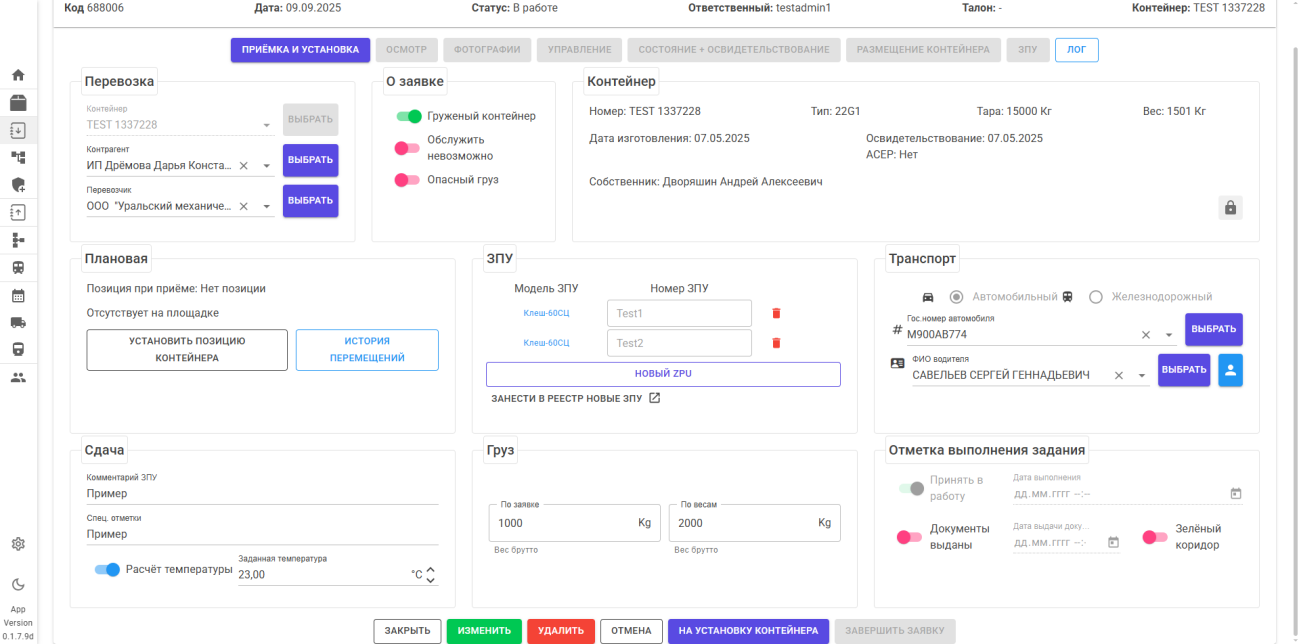
Task: Click the Новый ZPU button
Action: coord(663,374)
